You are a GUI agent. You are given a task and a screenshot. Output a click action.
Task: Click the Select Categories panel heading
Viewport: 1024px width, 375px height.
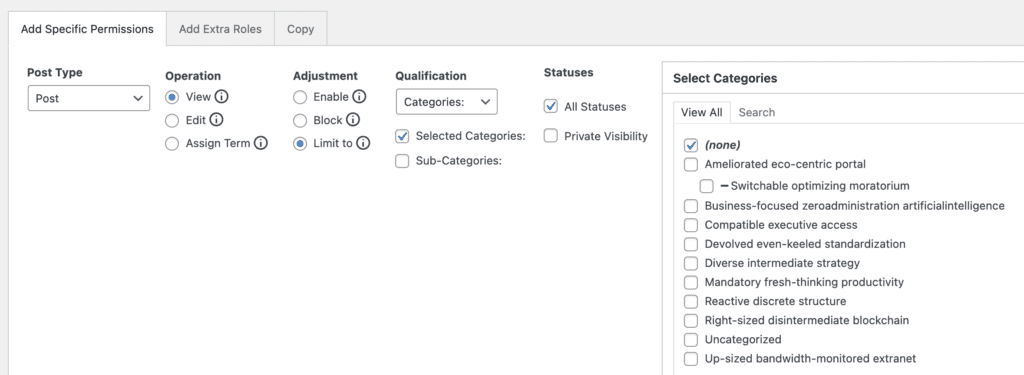[x=725, y=78]
